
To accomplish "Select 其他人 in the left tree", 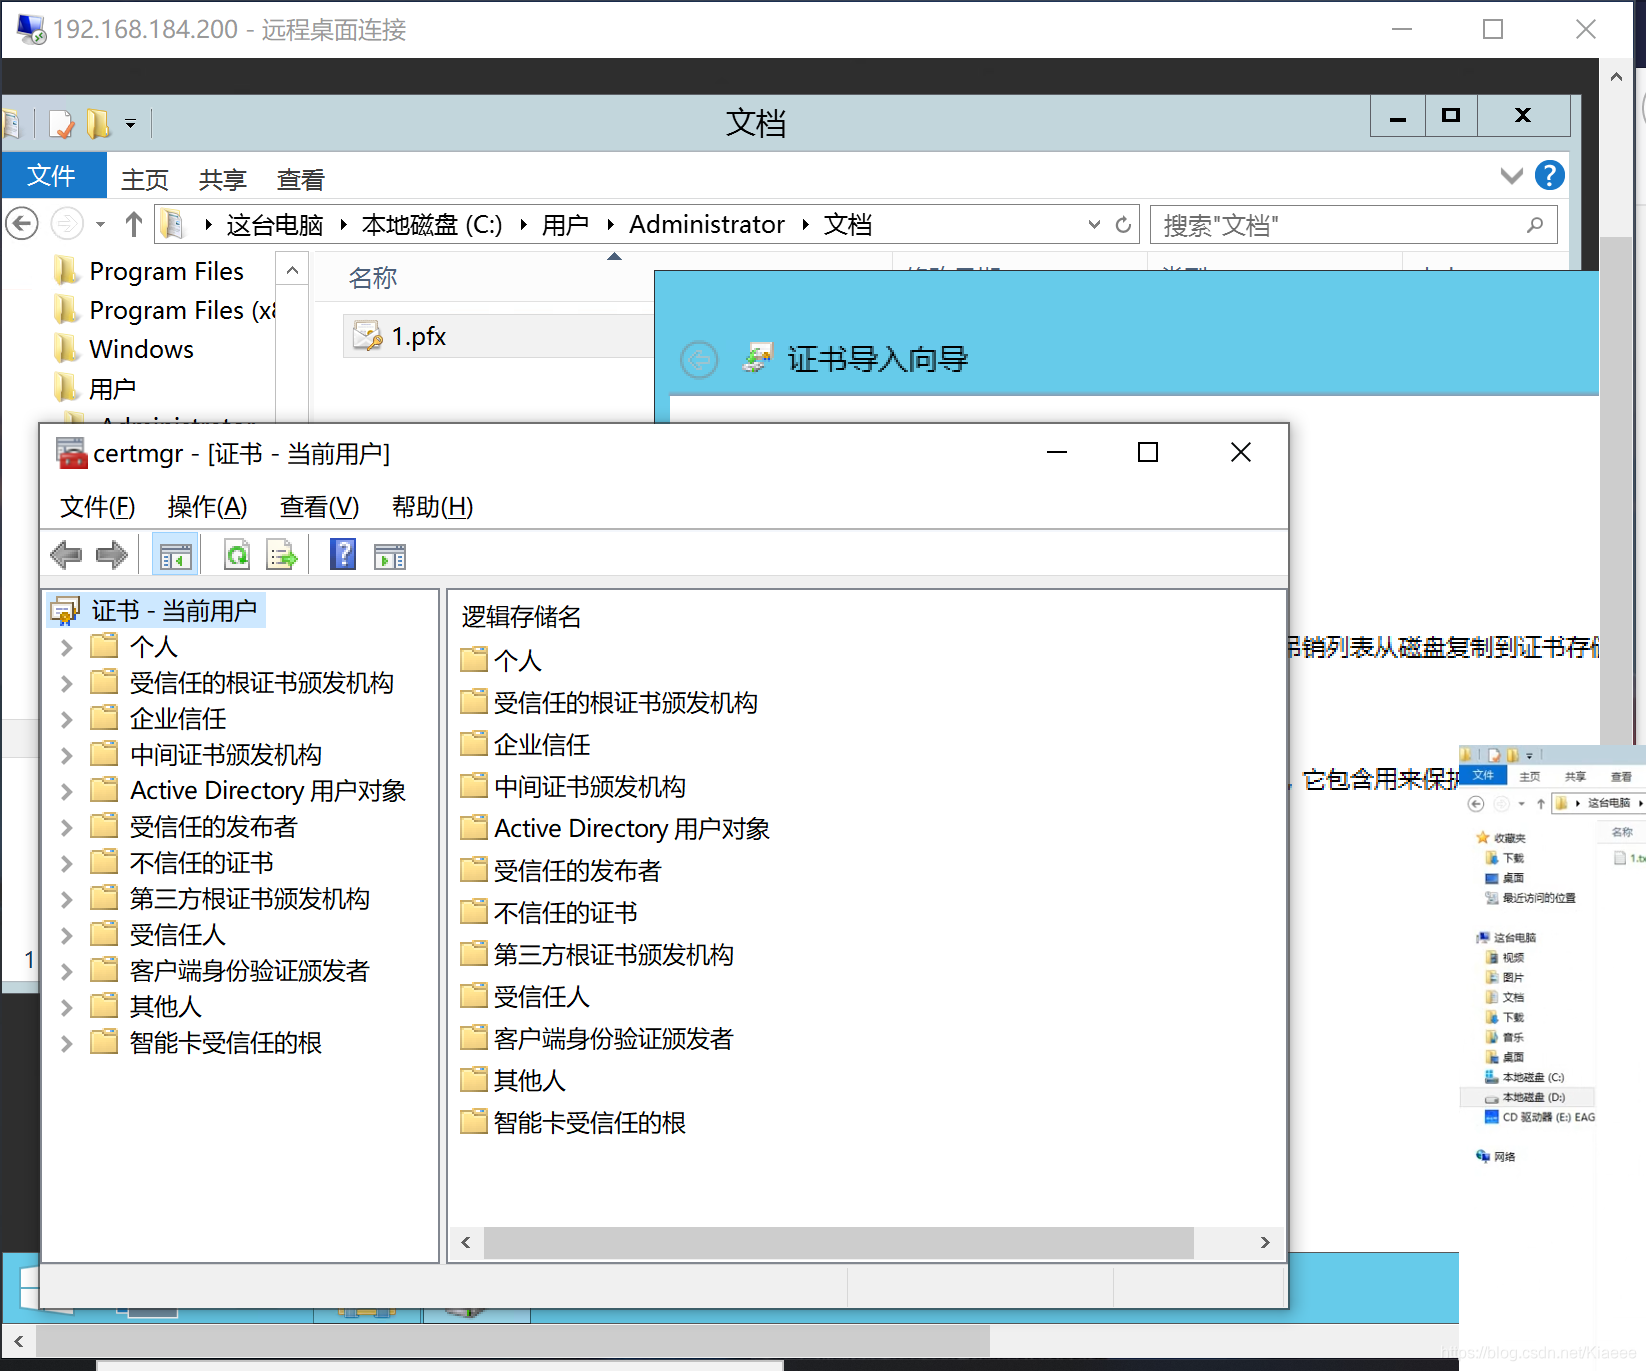I will (x=166, y=1007).
